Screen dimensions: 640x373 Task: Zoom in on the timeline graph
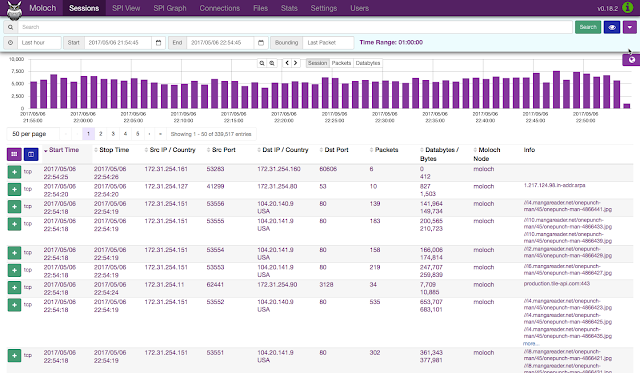[272, 63]
